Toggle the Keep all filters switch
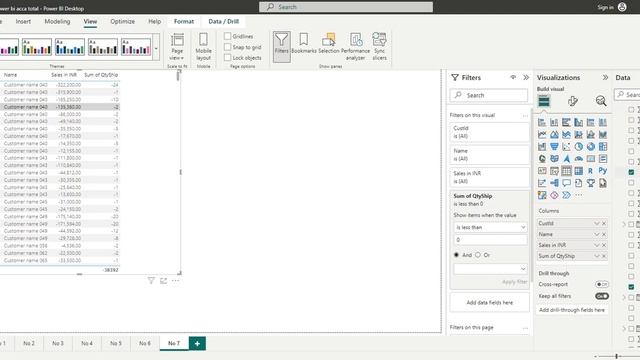 tap(602, 296)
